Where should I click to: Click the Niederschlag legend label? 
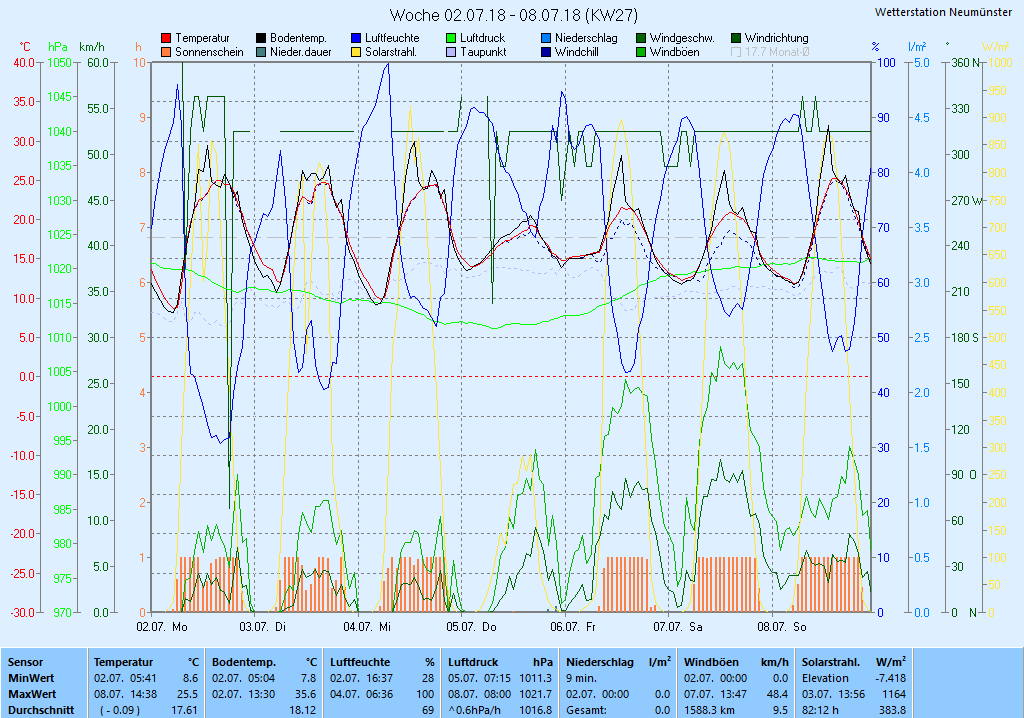pos(586,39)
